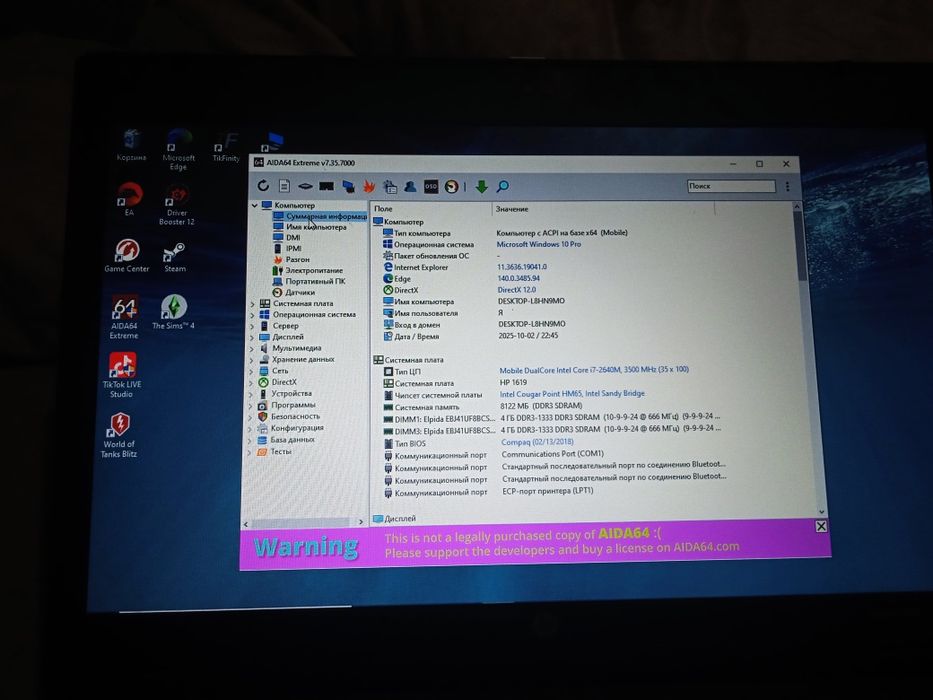Image resolution: width=933 pixels, height=700 pixels.
Task: Open the Compaq (02/13/2018) BIOS link
Action: tap(537, 442)
